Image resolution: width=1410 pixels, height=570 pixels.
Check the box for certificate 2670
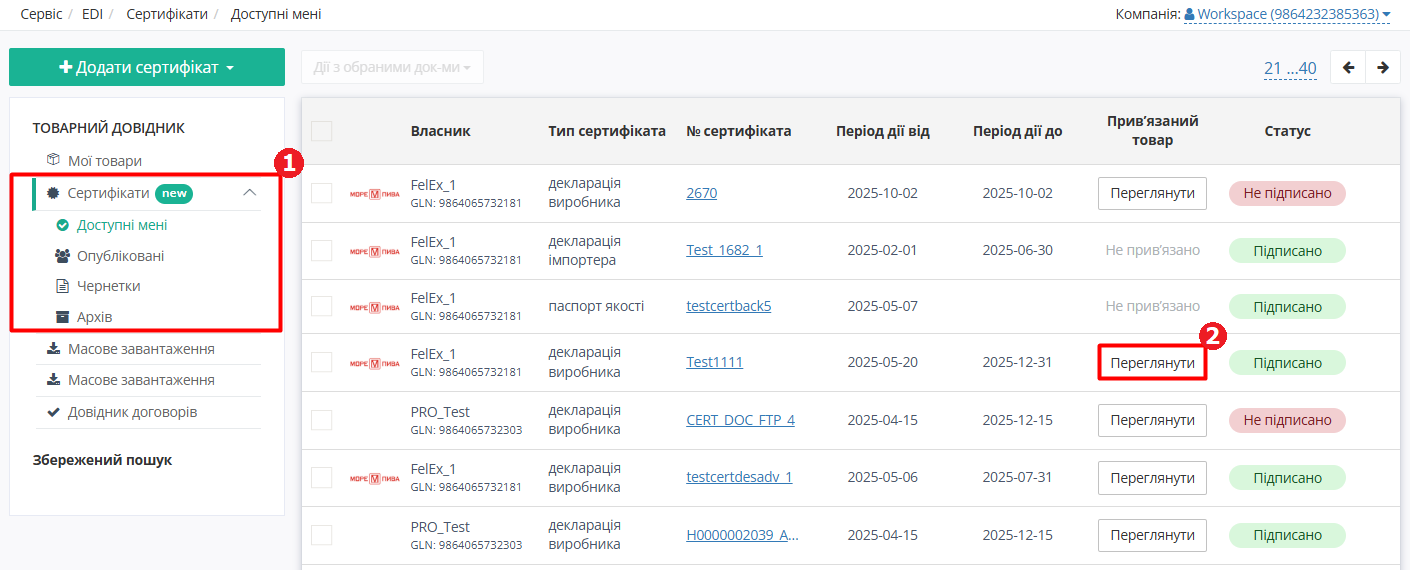[321, 193]
